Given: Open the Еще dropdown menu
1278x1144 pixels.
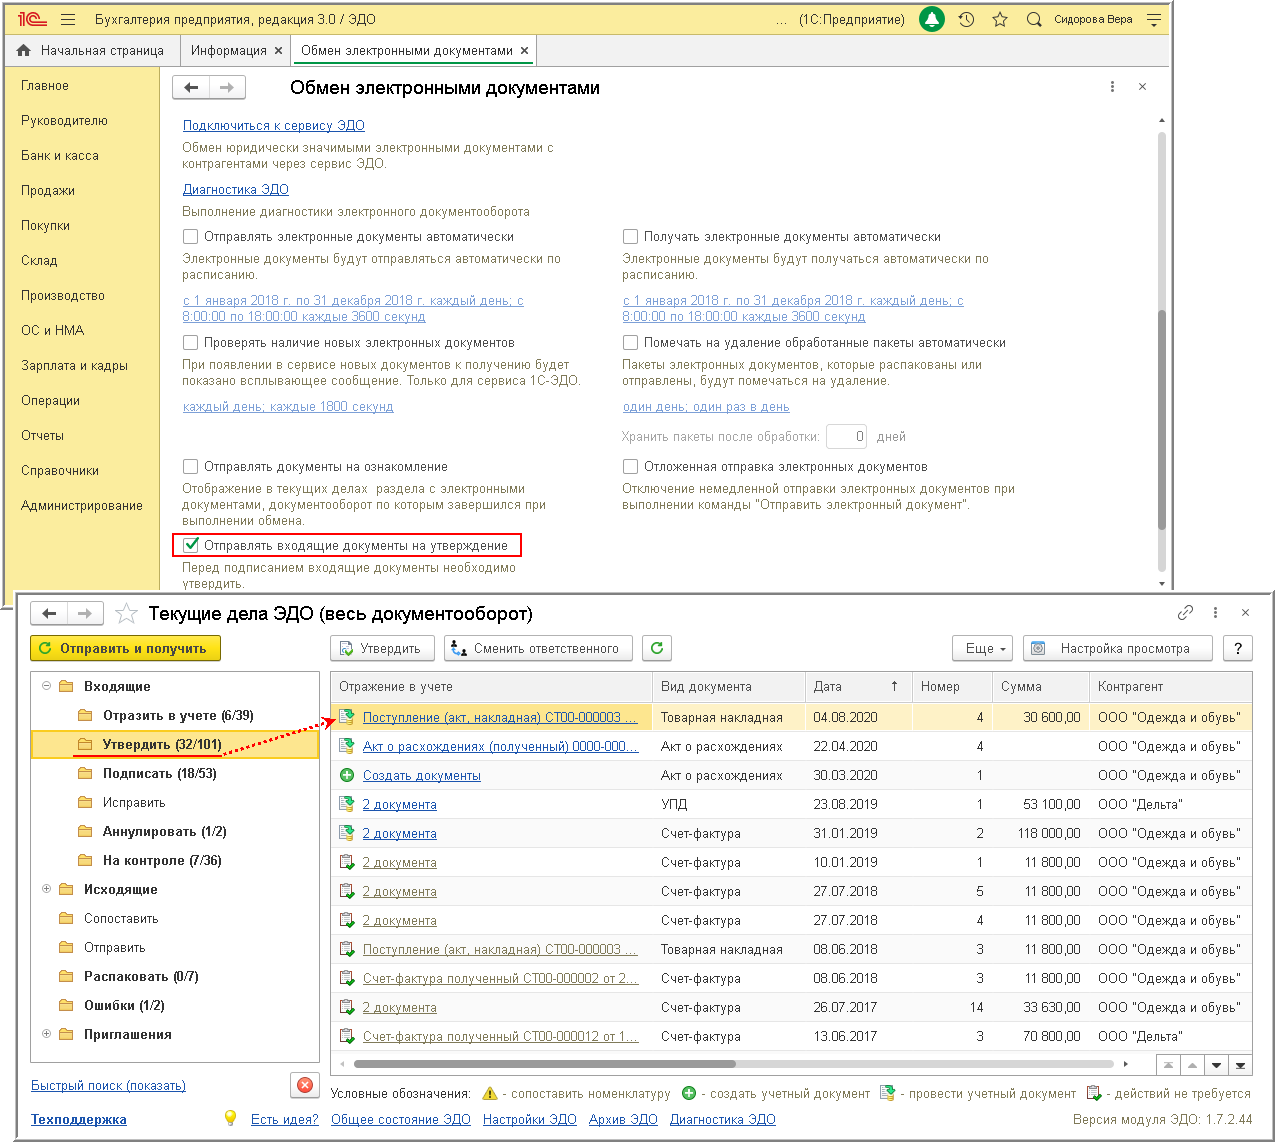Looking at the screenshot, I should point(982,648).
